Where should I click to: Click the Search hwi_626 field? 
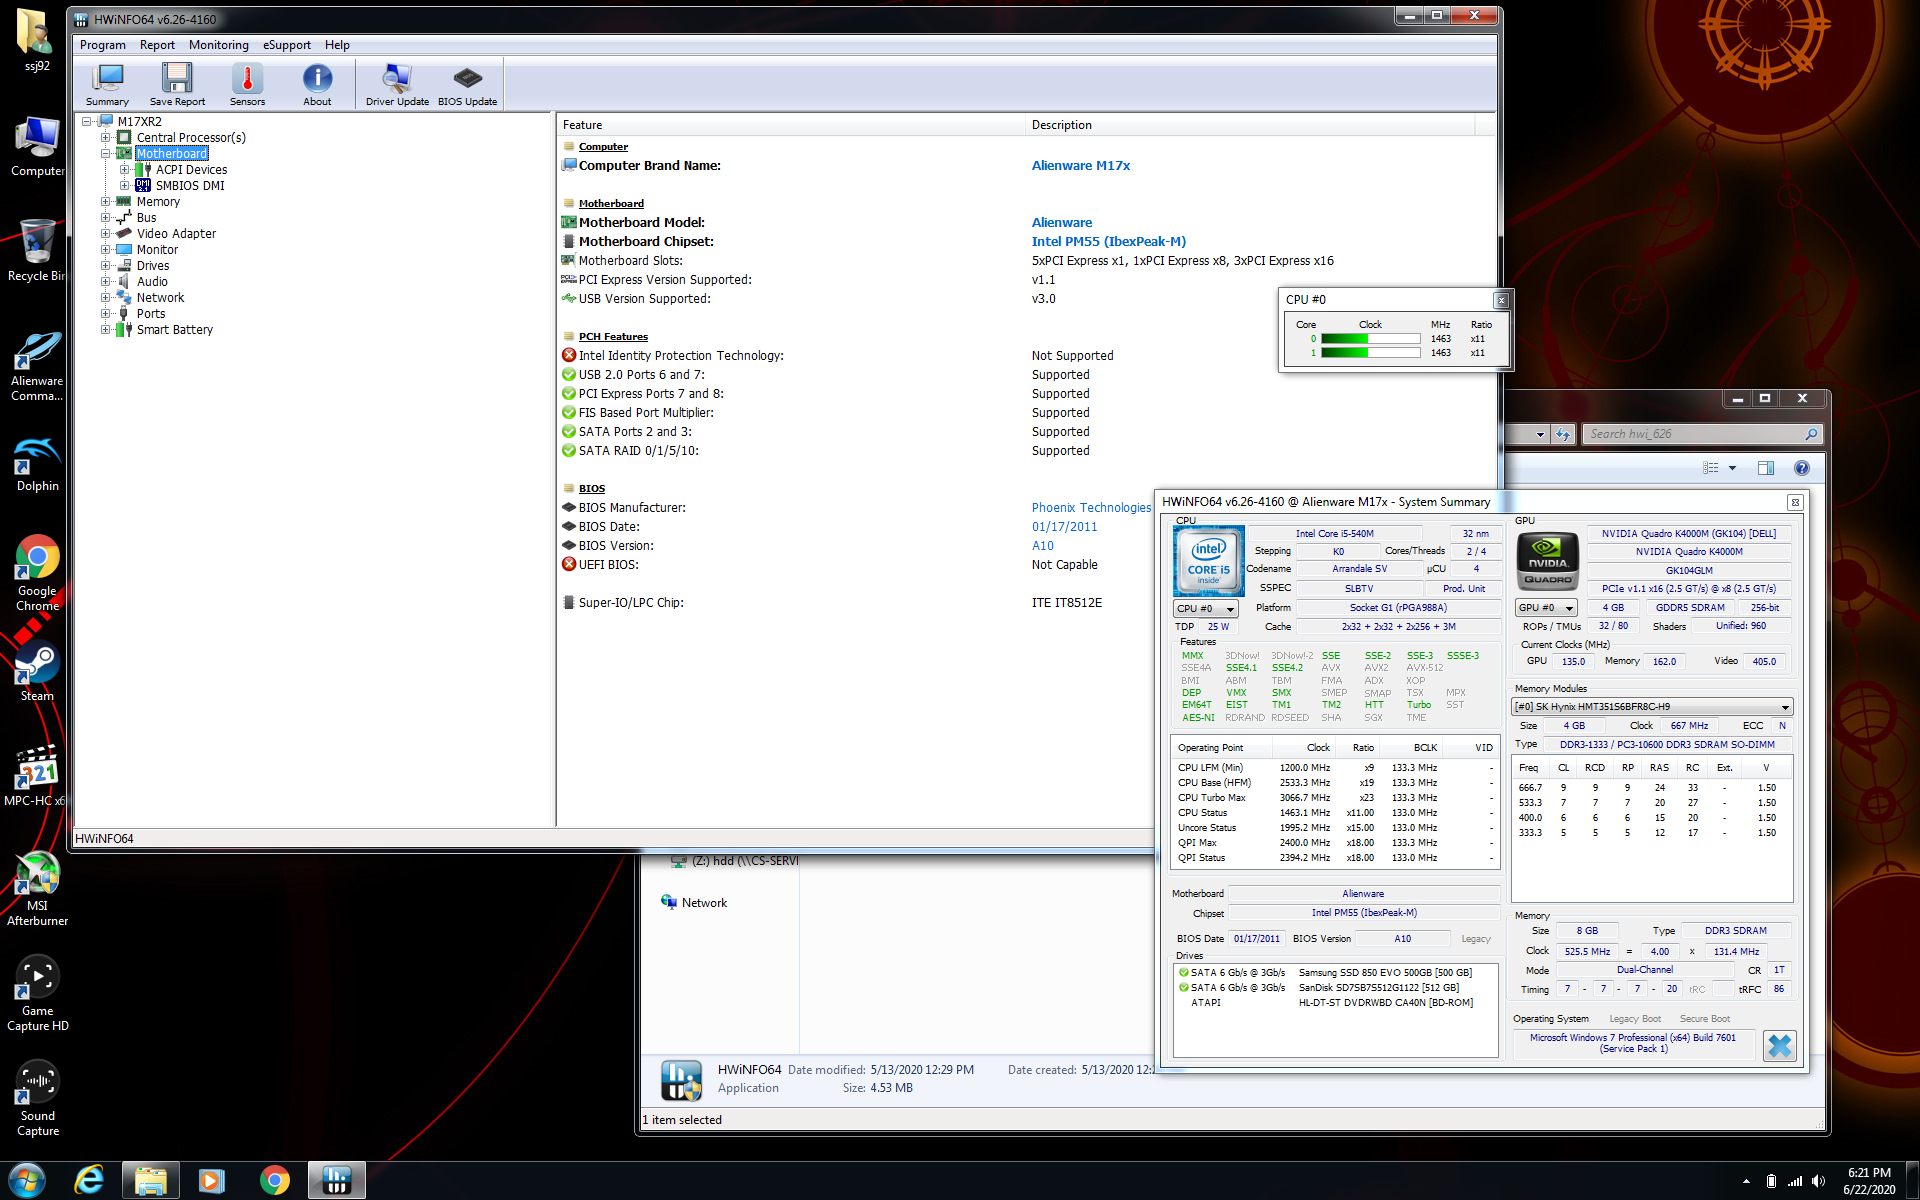(x=1695, y=434)
